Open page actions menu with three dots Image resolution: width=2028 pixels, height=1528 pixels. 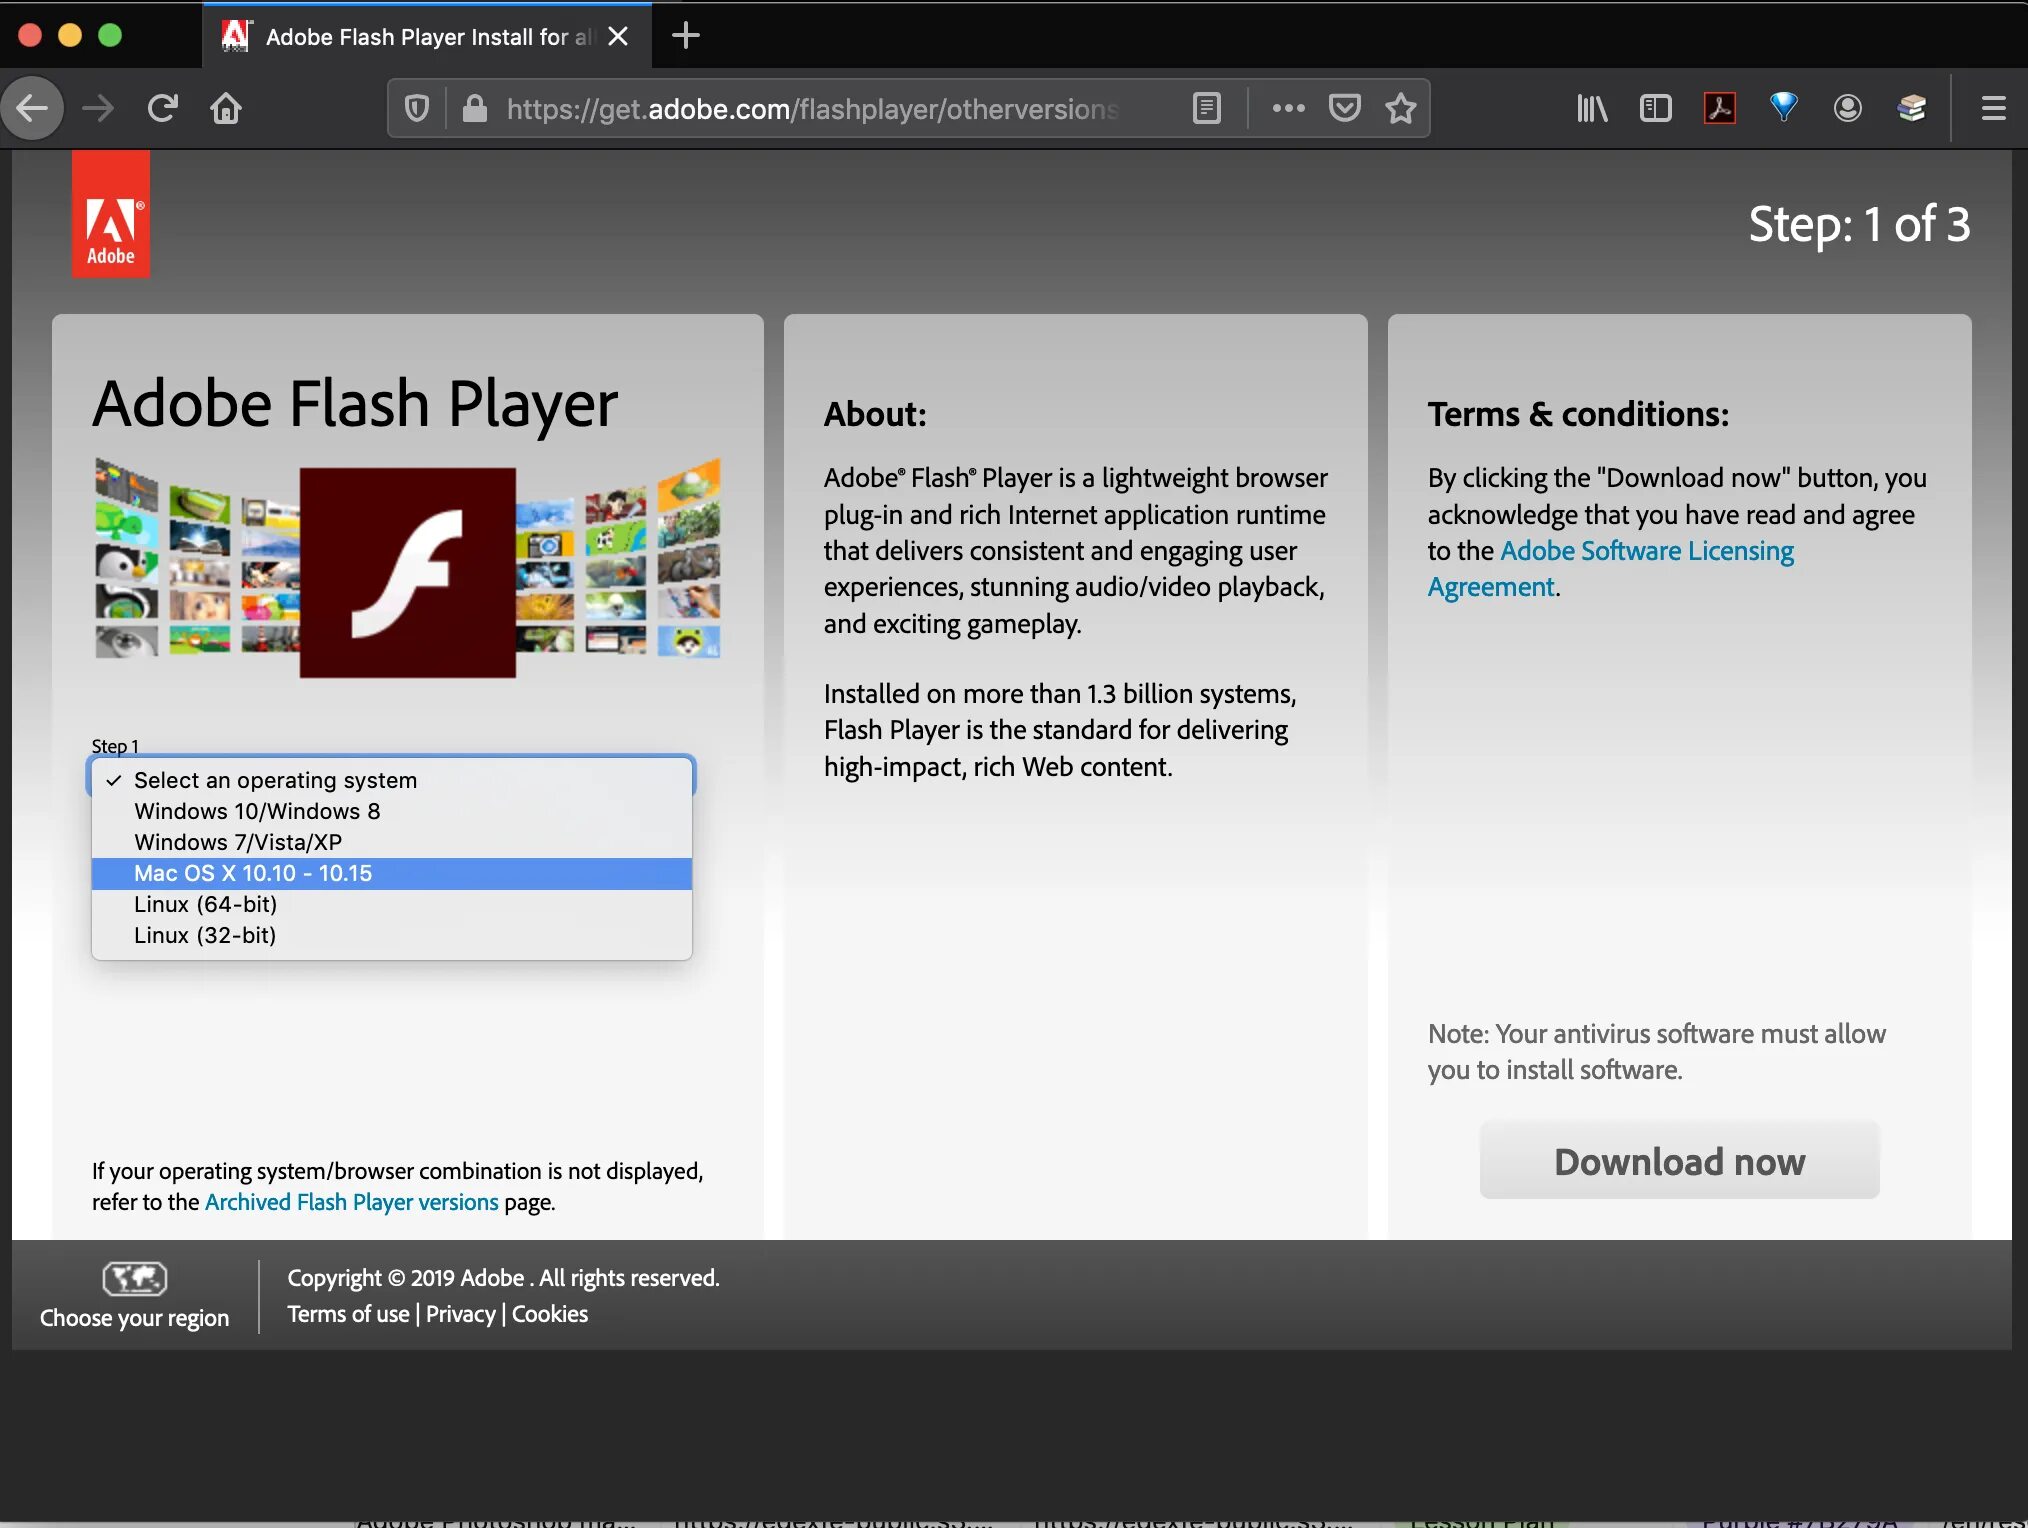tap(1289, 108)
